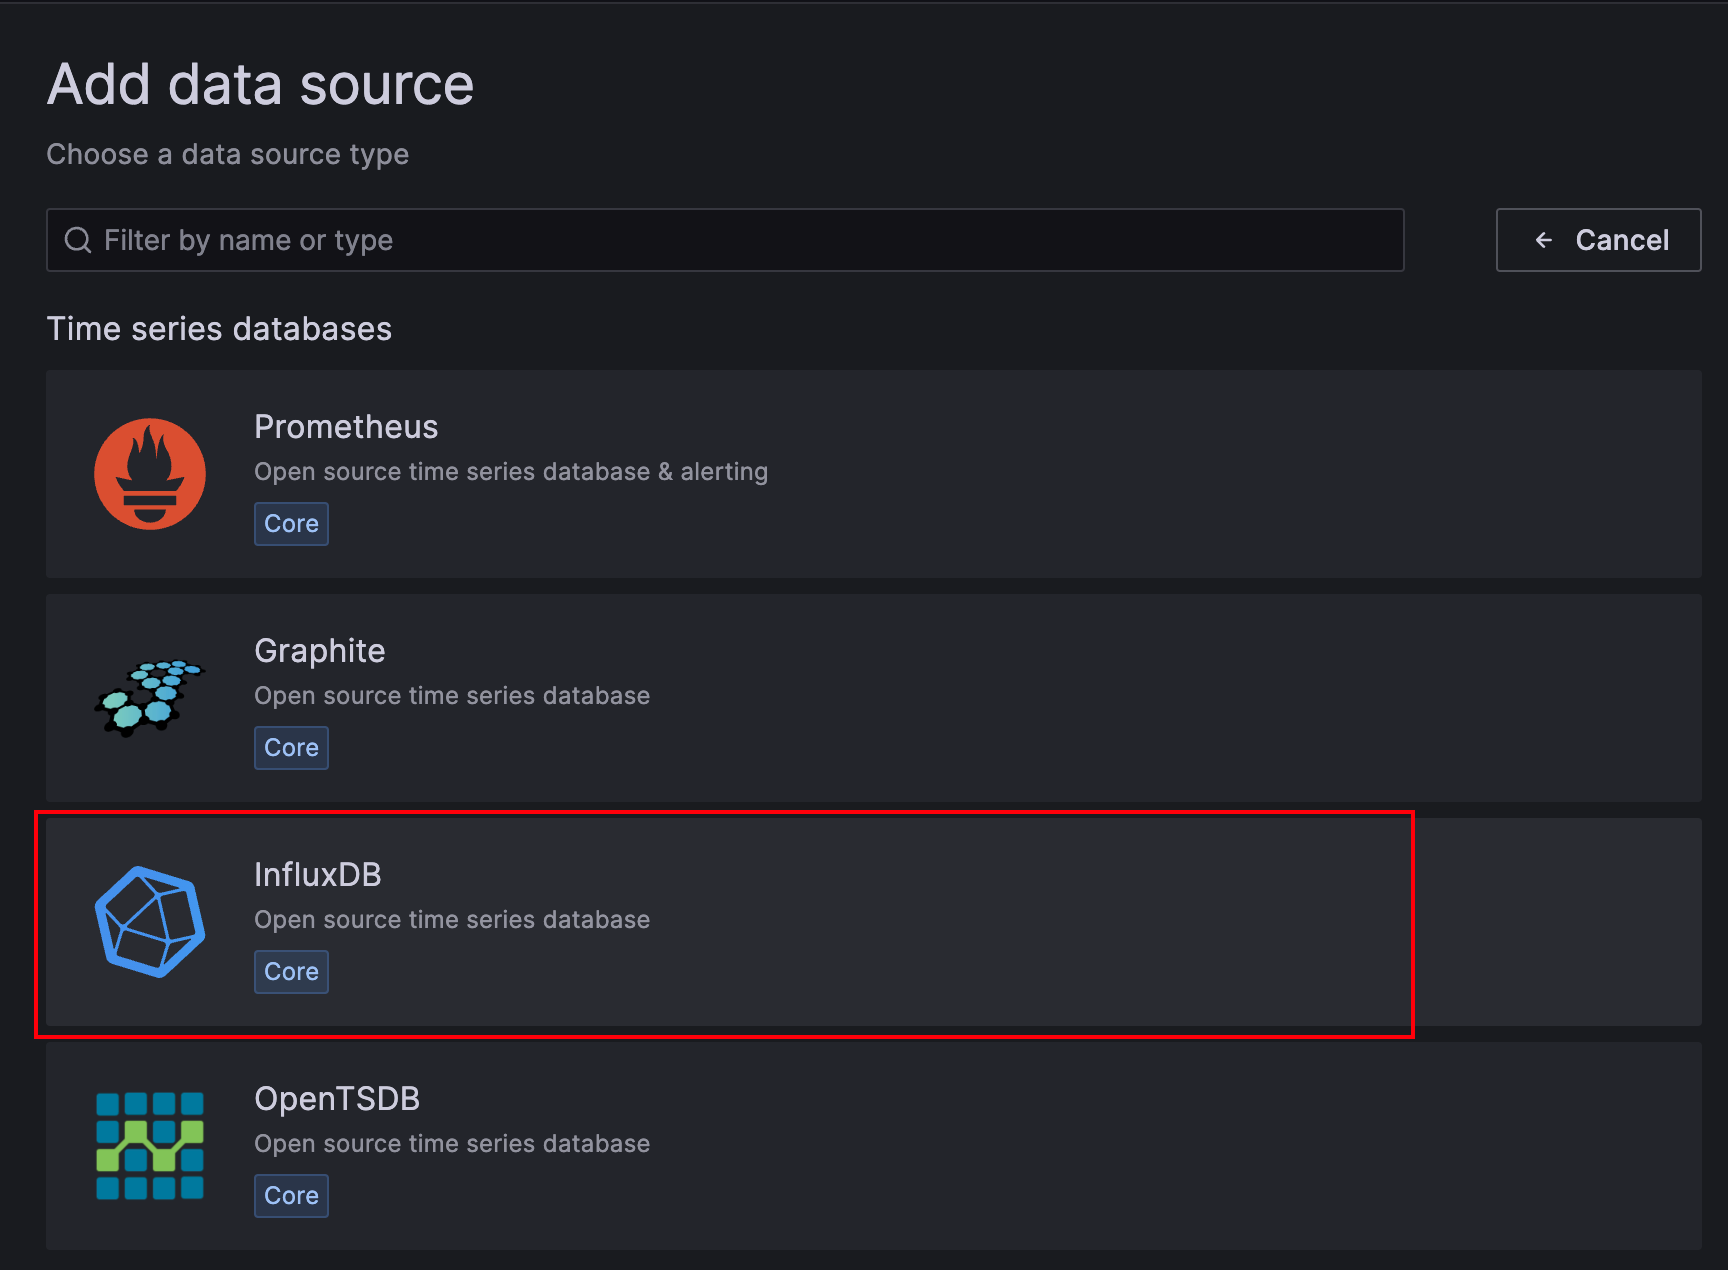Screen dimensions: 1728x1270
Task: Click the Graphite hexagon logo icon
Action: (150, 698)
